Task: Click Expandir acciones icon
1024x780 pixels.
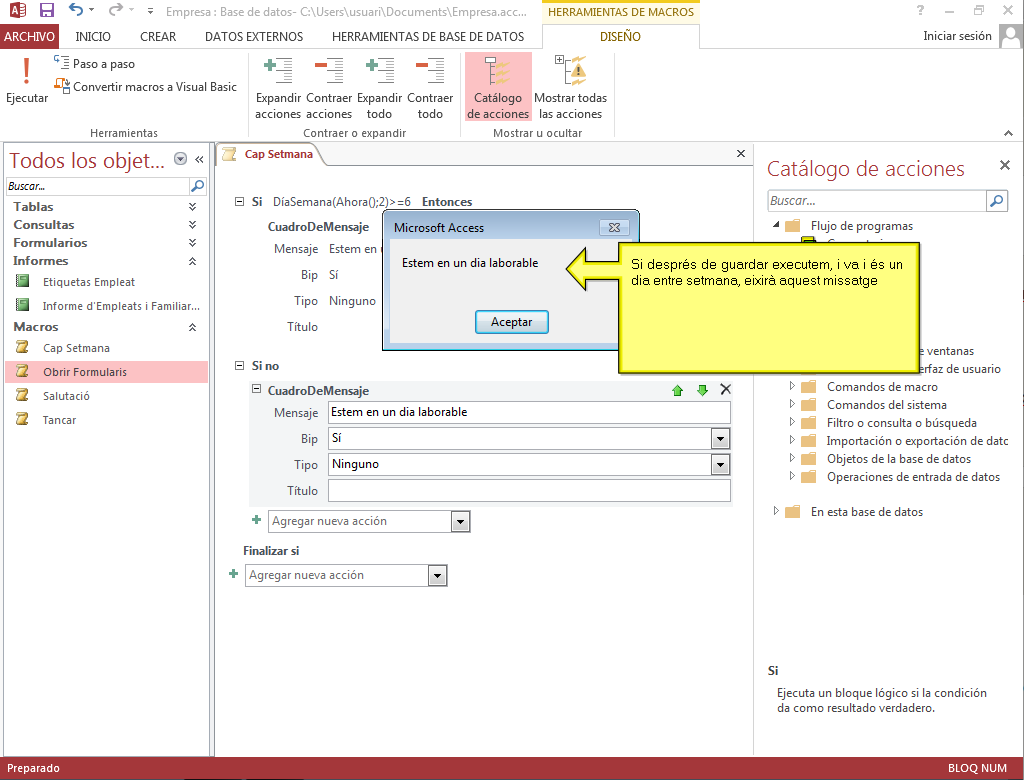Action: (x=278, y=71)
